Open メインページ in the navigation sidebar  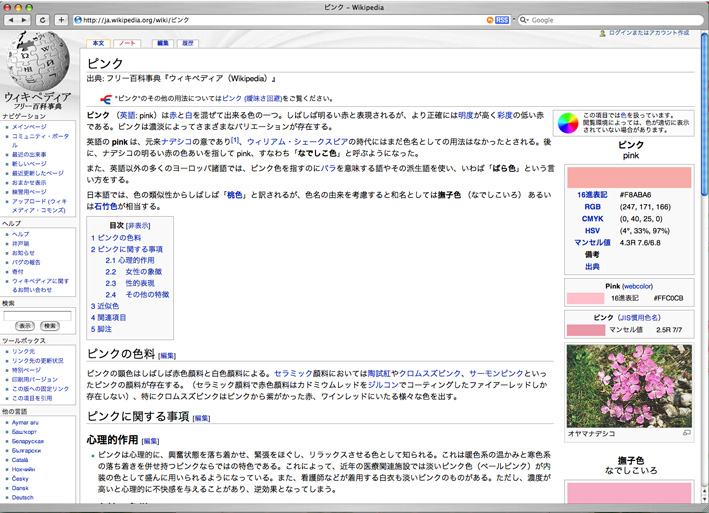click(29, 127)
